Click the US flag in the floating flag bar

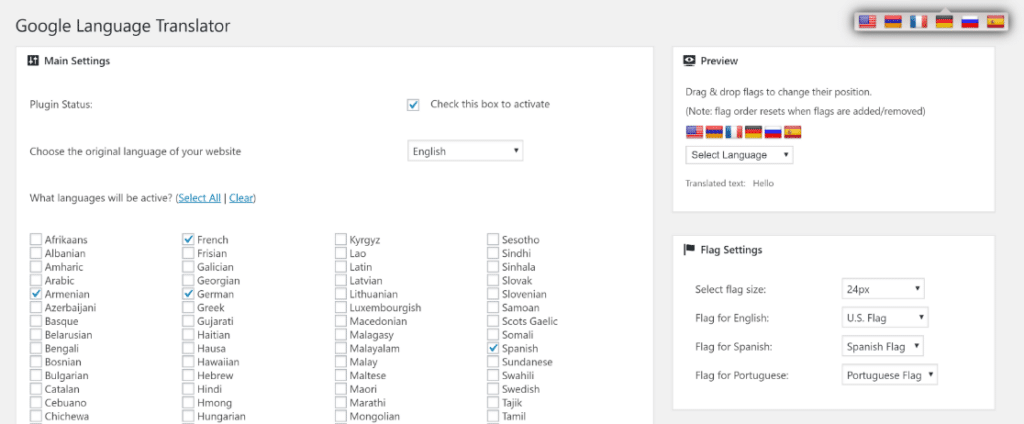coord(867,21)
